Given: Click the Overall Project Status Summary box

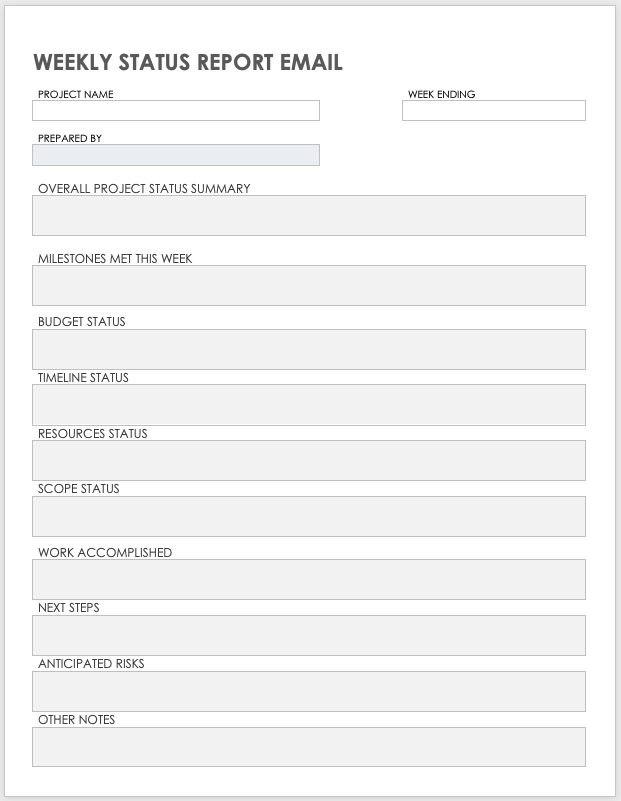Looking at the screenshot, I should [x=308, y=215].
